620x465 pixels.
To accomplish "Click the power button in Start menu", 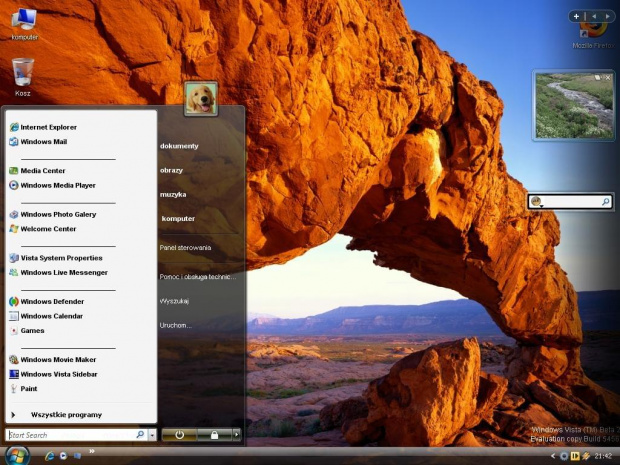I will [x=180, y=435].
